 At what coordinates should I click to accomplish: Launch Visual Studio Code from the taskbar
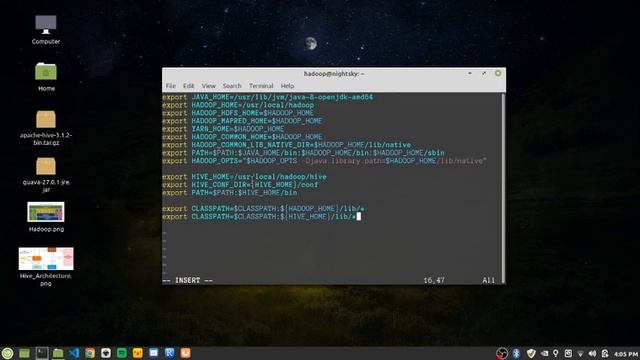pyautogui.click(x=74, y=353)
